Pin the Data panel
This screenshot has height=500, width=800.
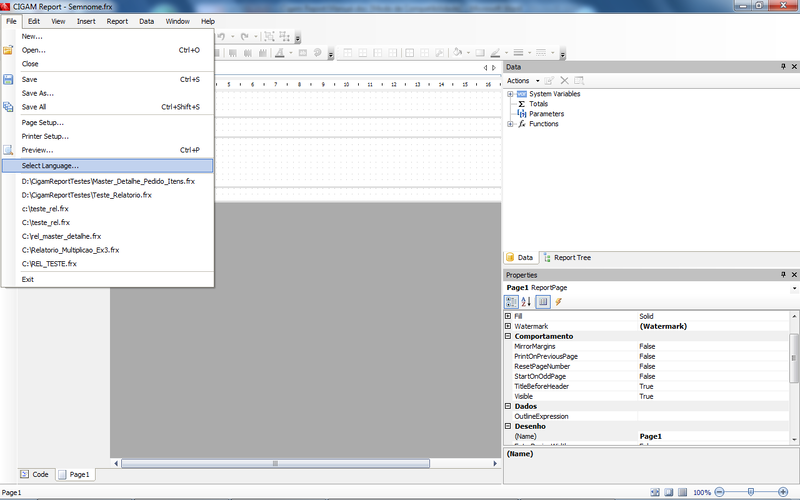click(783, 67)
